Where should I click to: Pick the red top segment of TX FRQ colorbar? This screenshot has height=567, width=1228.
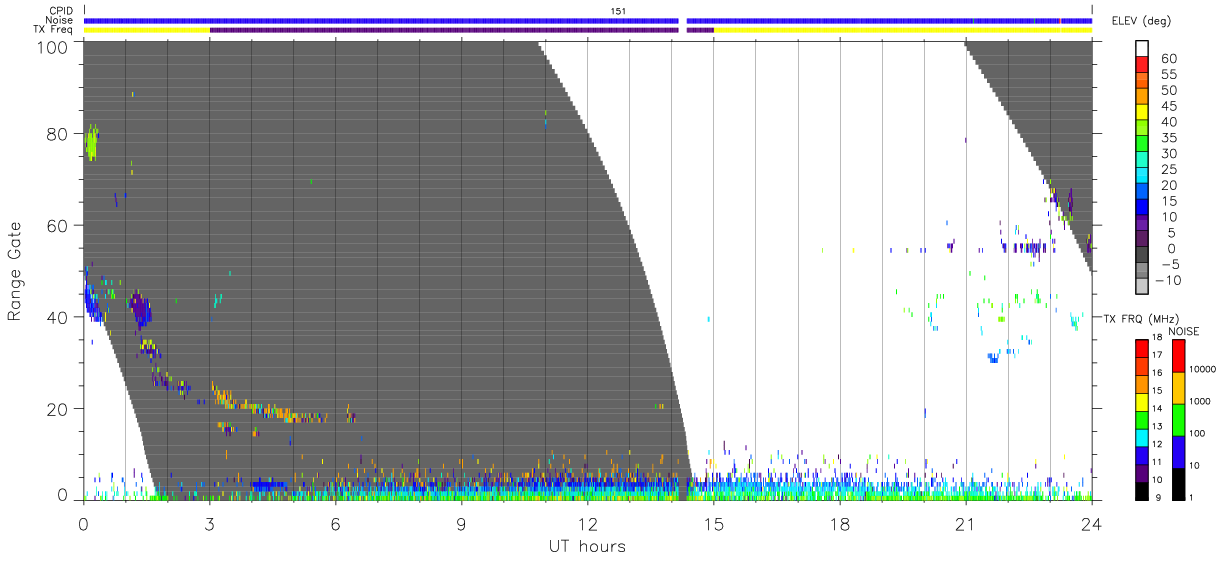click(x=1142, y=349)
